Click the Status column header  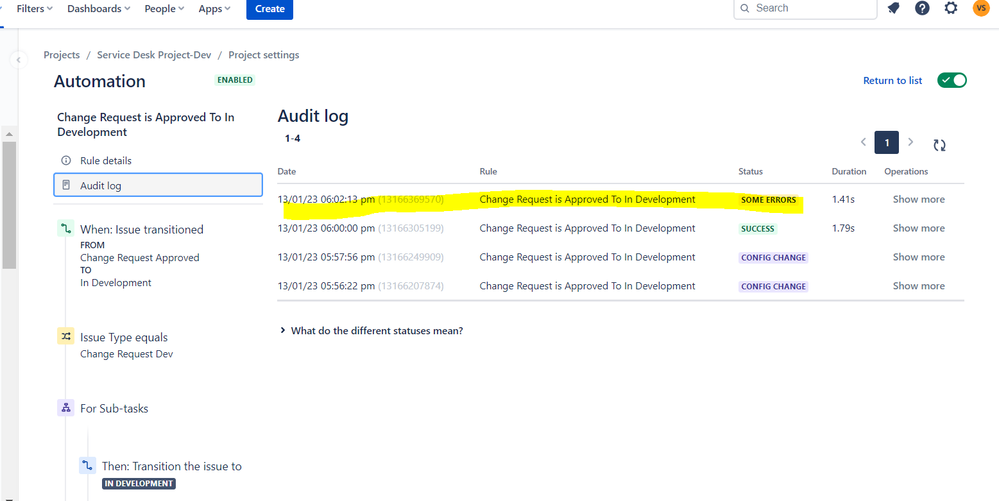coord(750,171)
